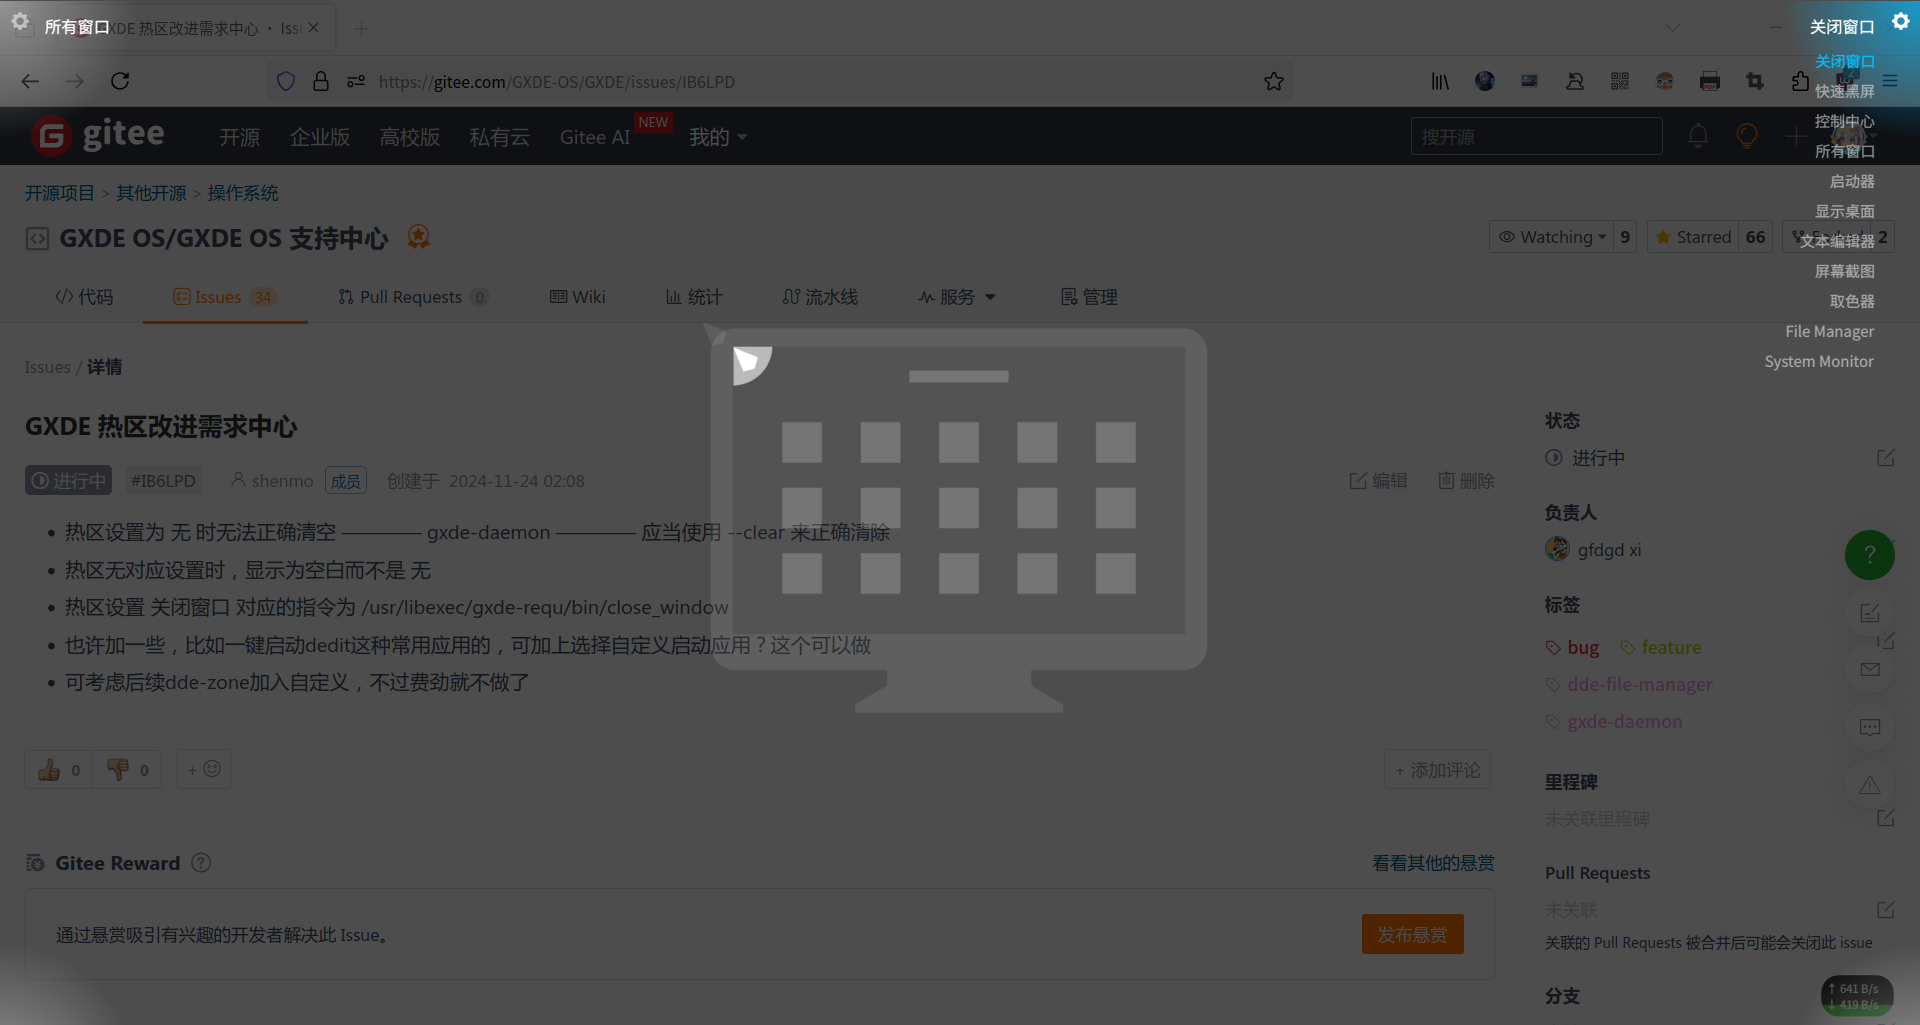Choose 启动器 in the hot corner list
The width and height of the screenshot is (1920, 1025).
tap(1852, 181)
